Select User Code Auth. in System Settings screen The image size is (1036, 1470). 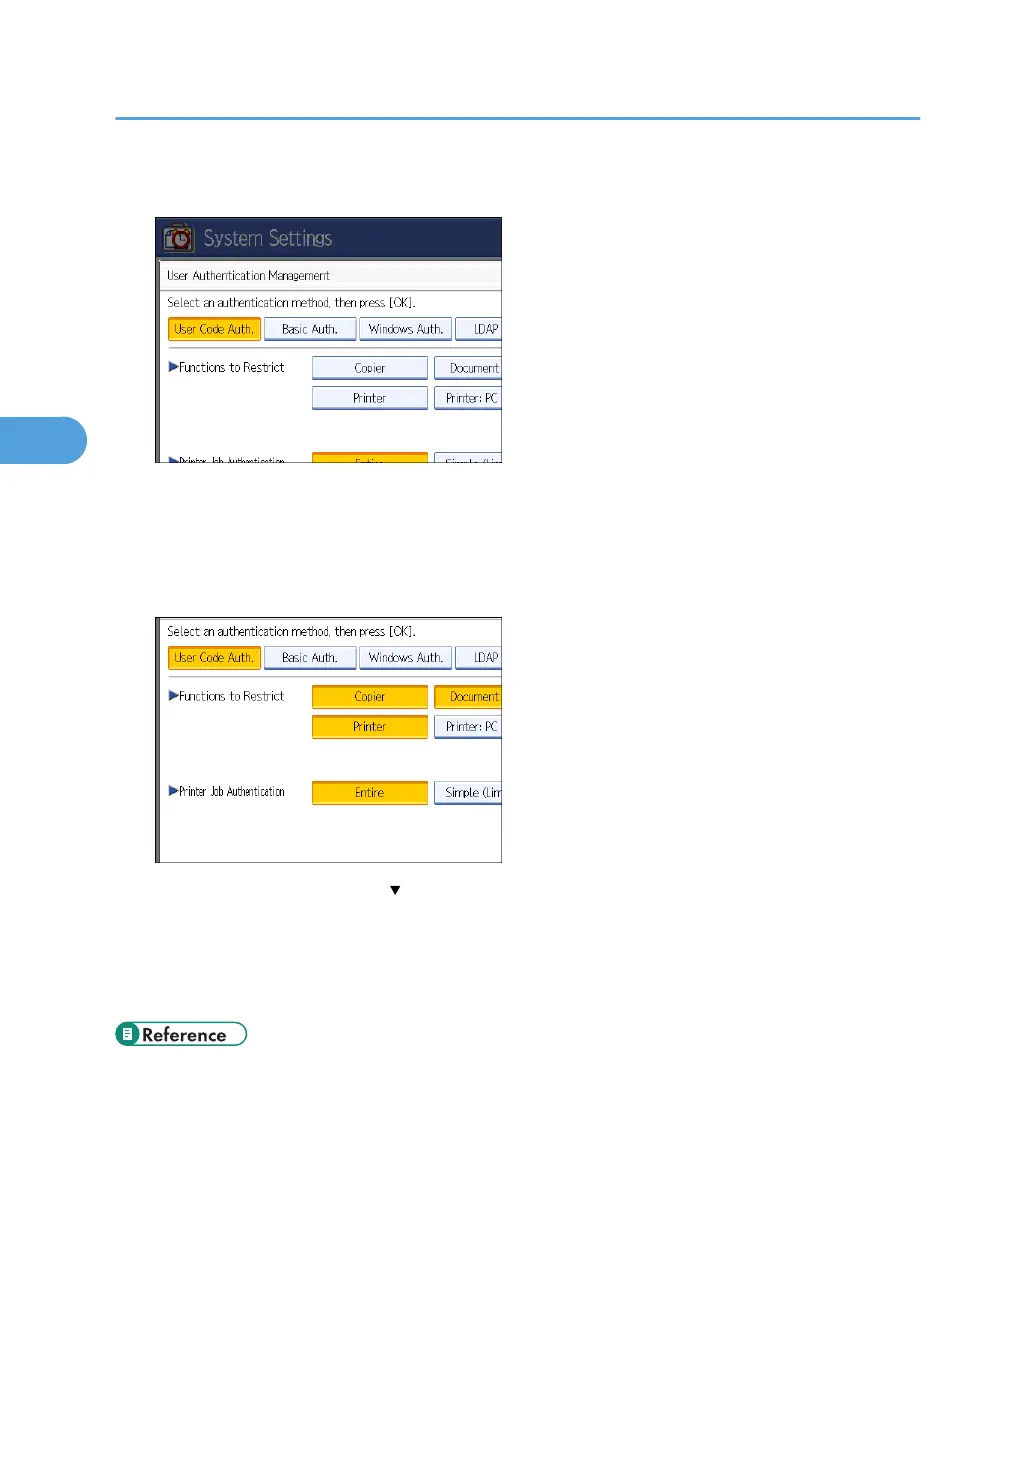(214, 329)
